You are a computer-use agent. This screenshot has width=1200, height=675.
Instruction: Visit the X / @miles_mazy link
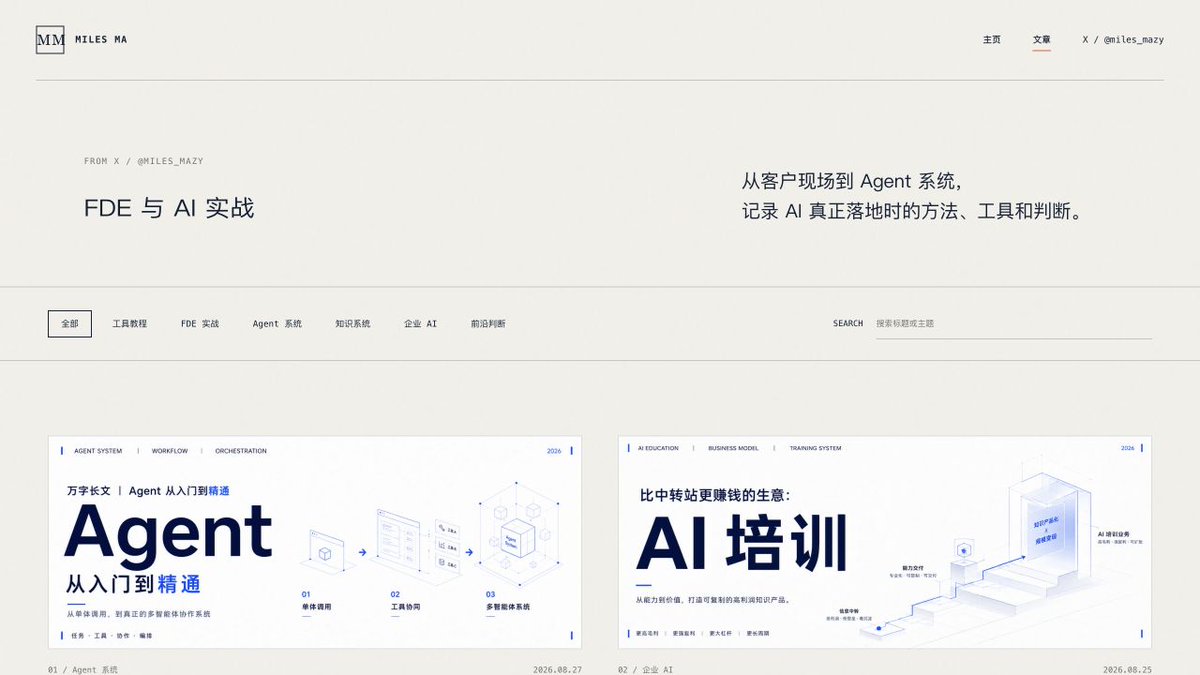[x=1123, y=40]
